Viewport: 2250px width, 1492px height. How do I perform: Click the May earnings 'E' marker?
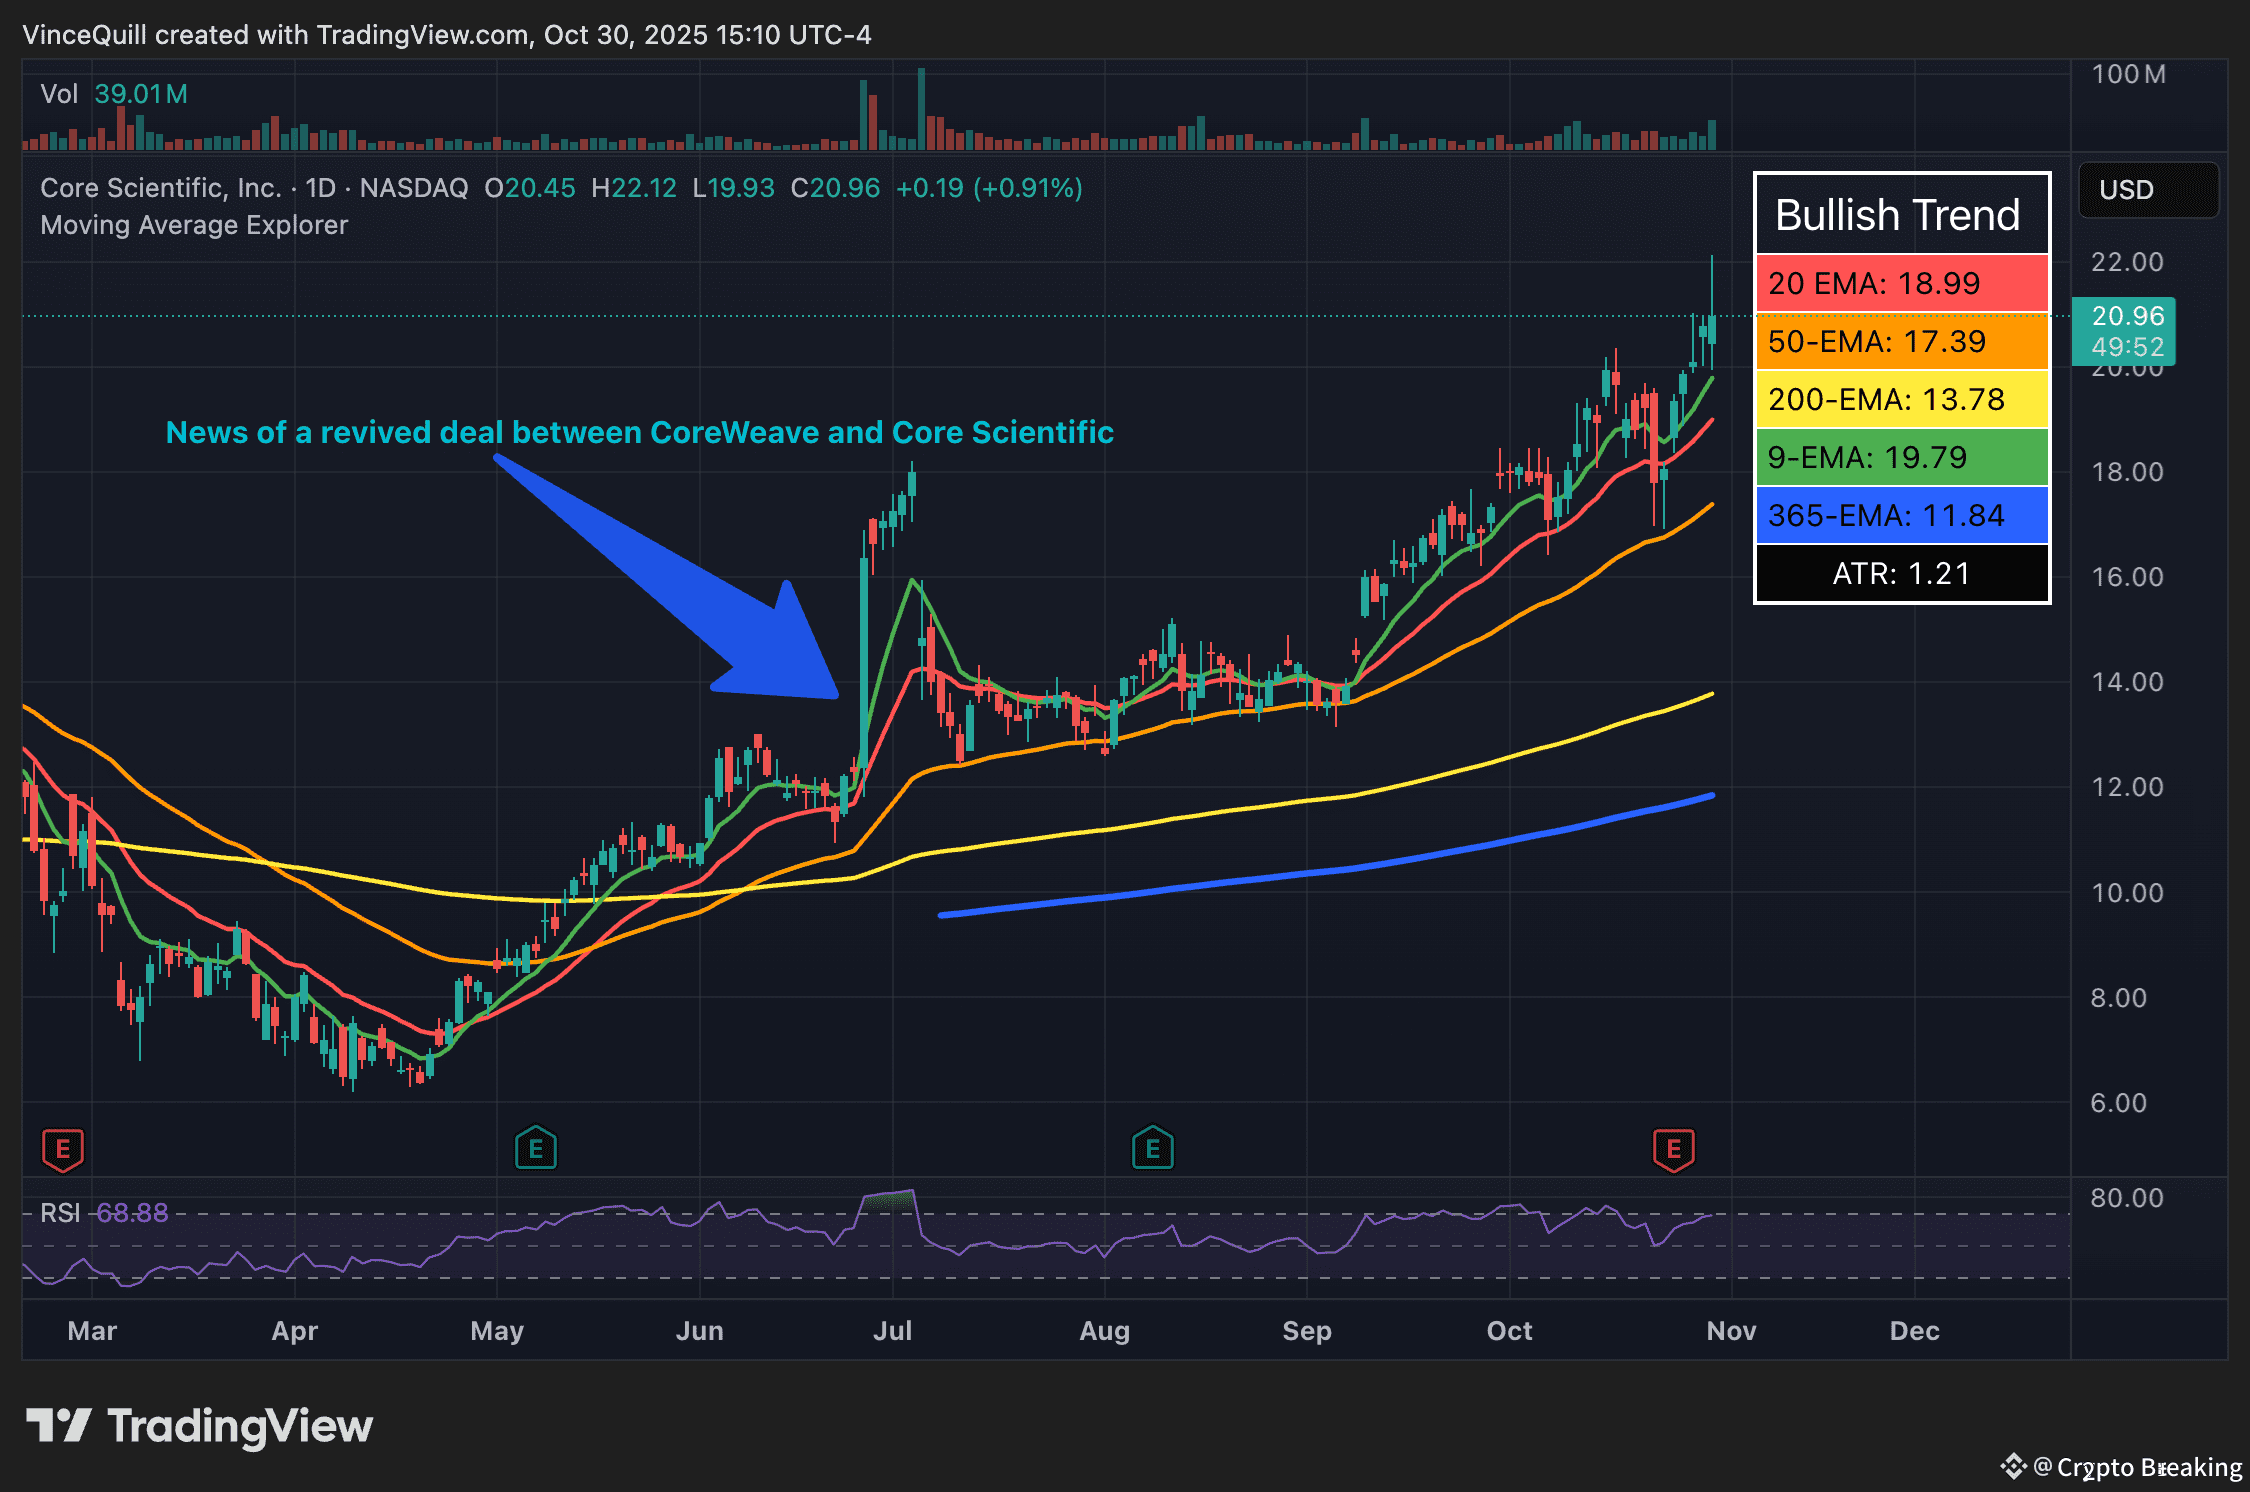[536, 1148]
